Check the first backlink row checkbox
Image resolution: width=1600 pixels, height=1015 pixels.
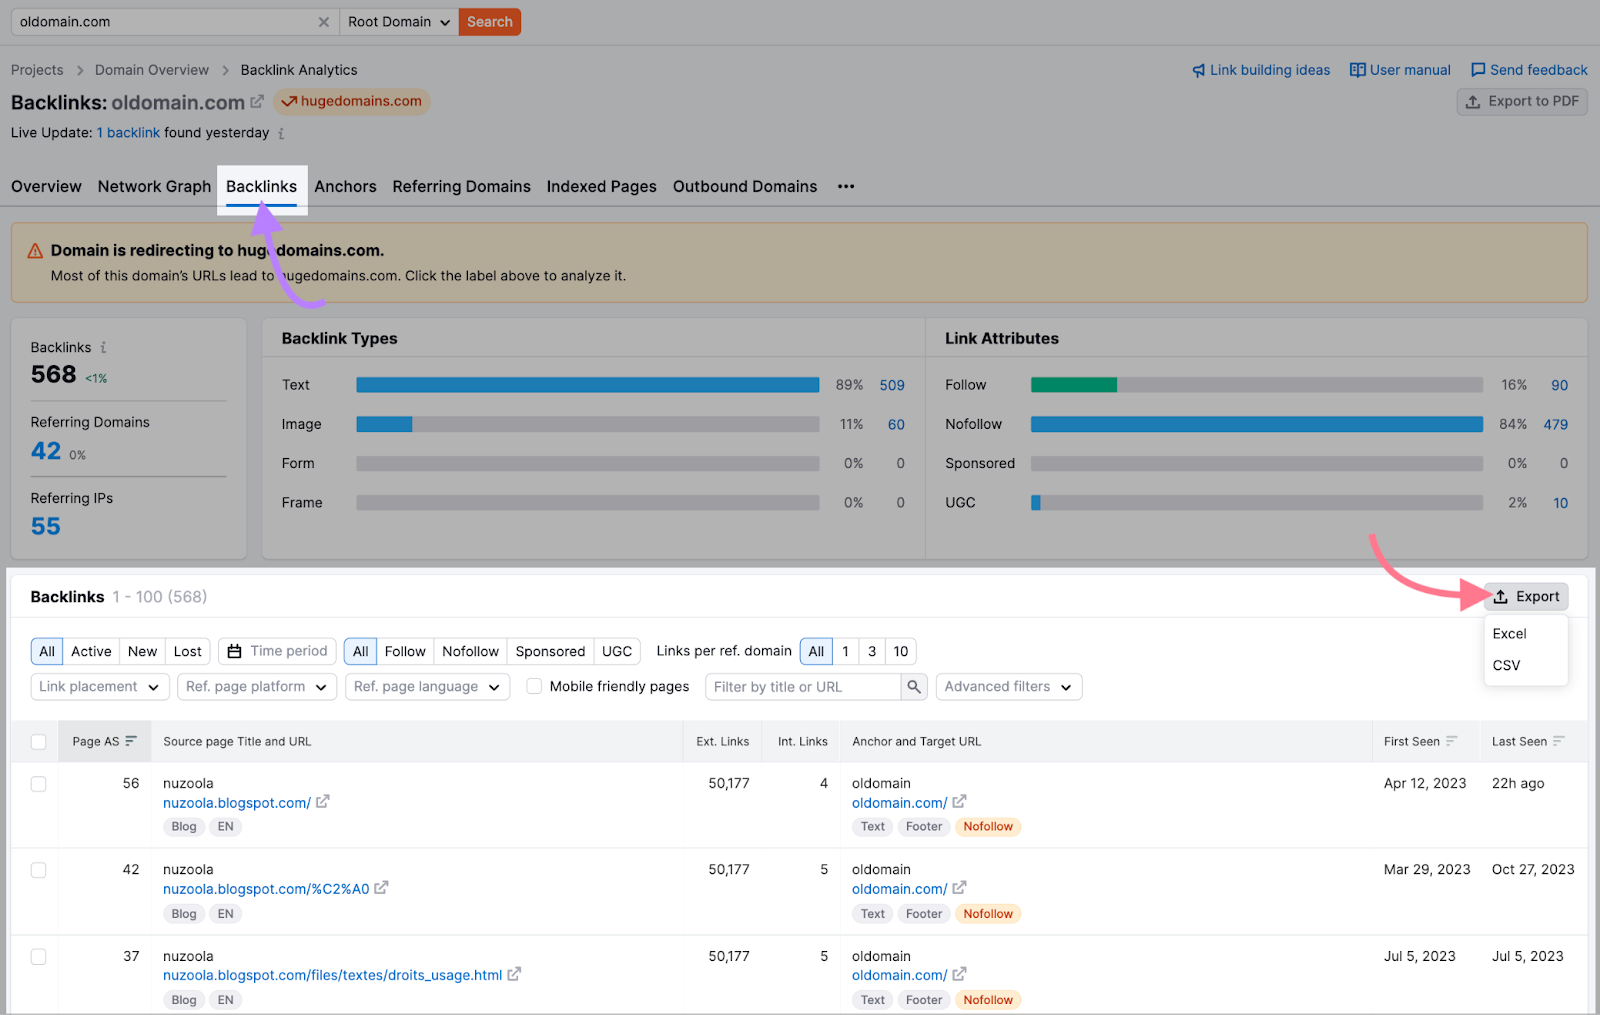click(x=38, y=784)
